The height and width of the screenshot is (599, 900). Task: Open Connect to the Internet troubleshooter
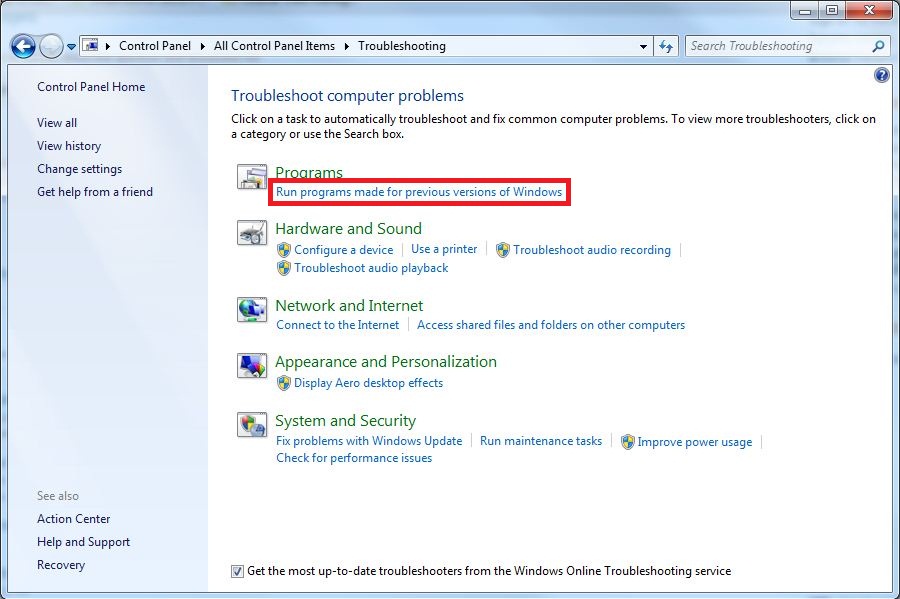pyautogui.click(x=338, y=325)
